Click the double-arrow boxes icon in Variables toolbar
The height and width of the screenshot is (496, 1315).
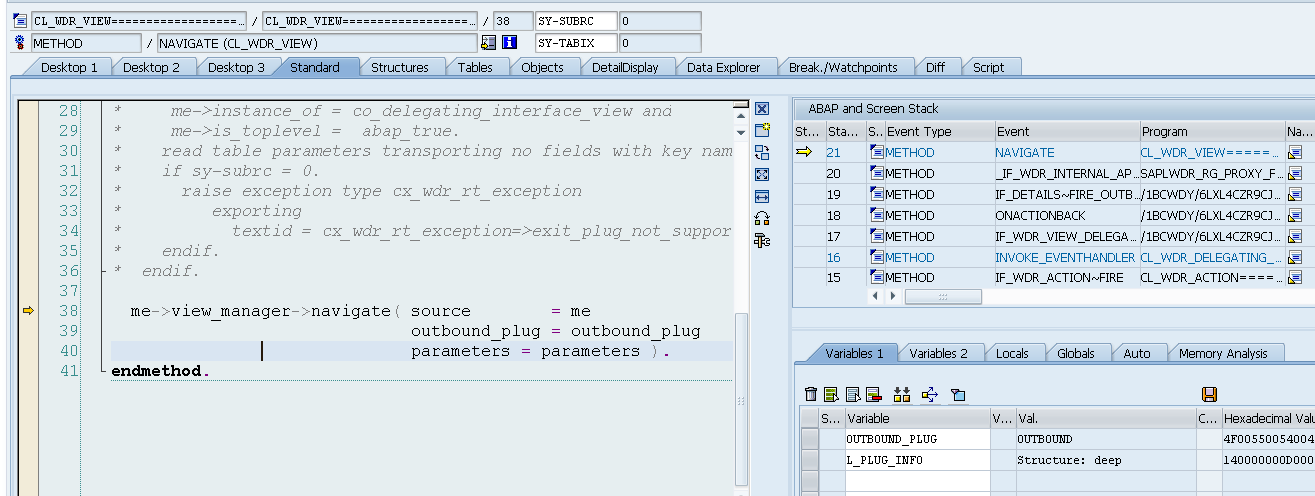[x=902, y=395]
